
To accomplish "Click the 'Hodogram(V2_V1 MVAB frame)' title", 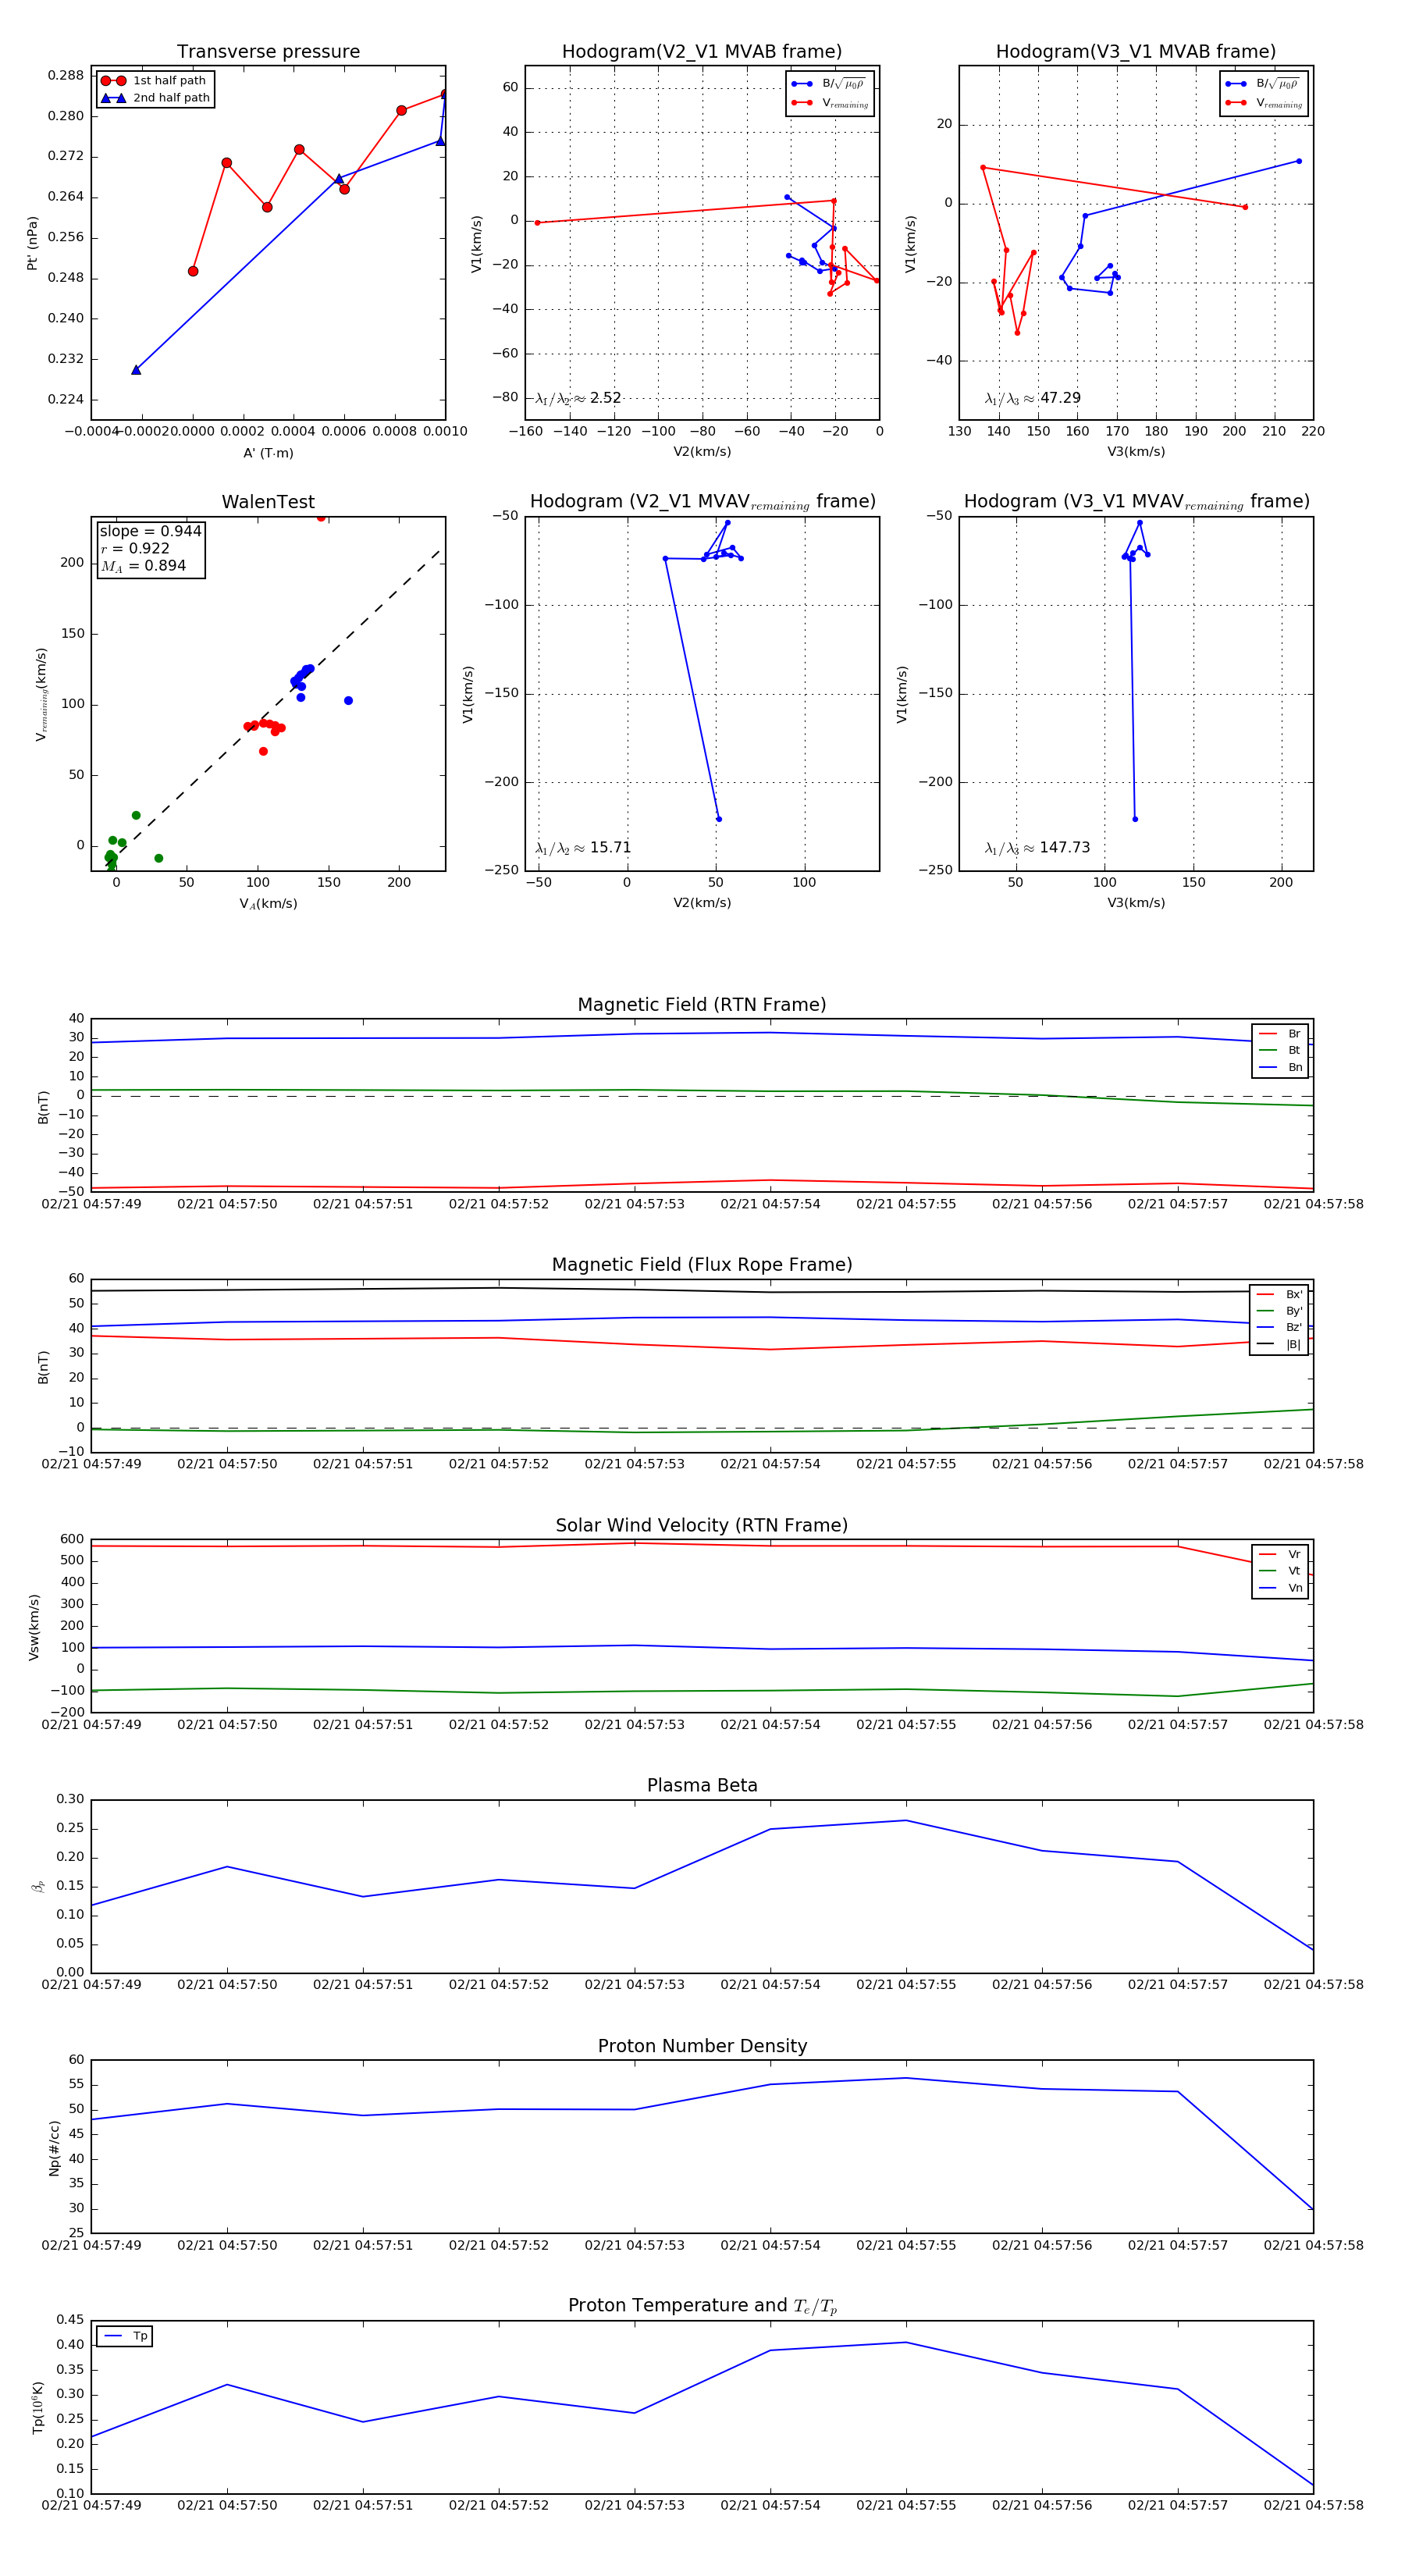I will coord(702,52).
